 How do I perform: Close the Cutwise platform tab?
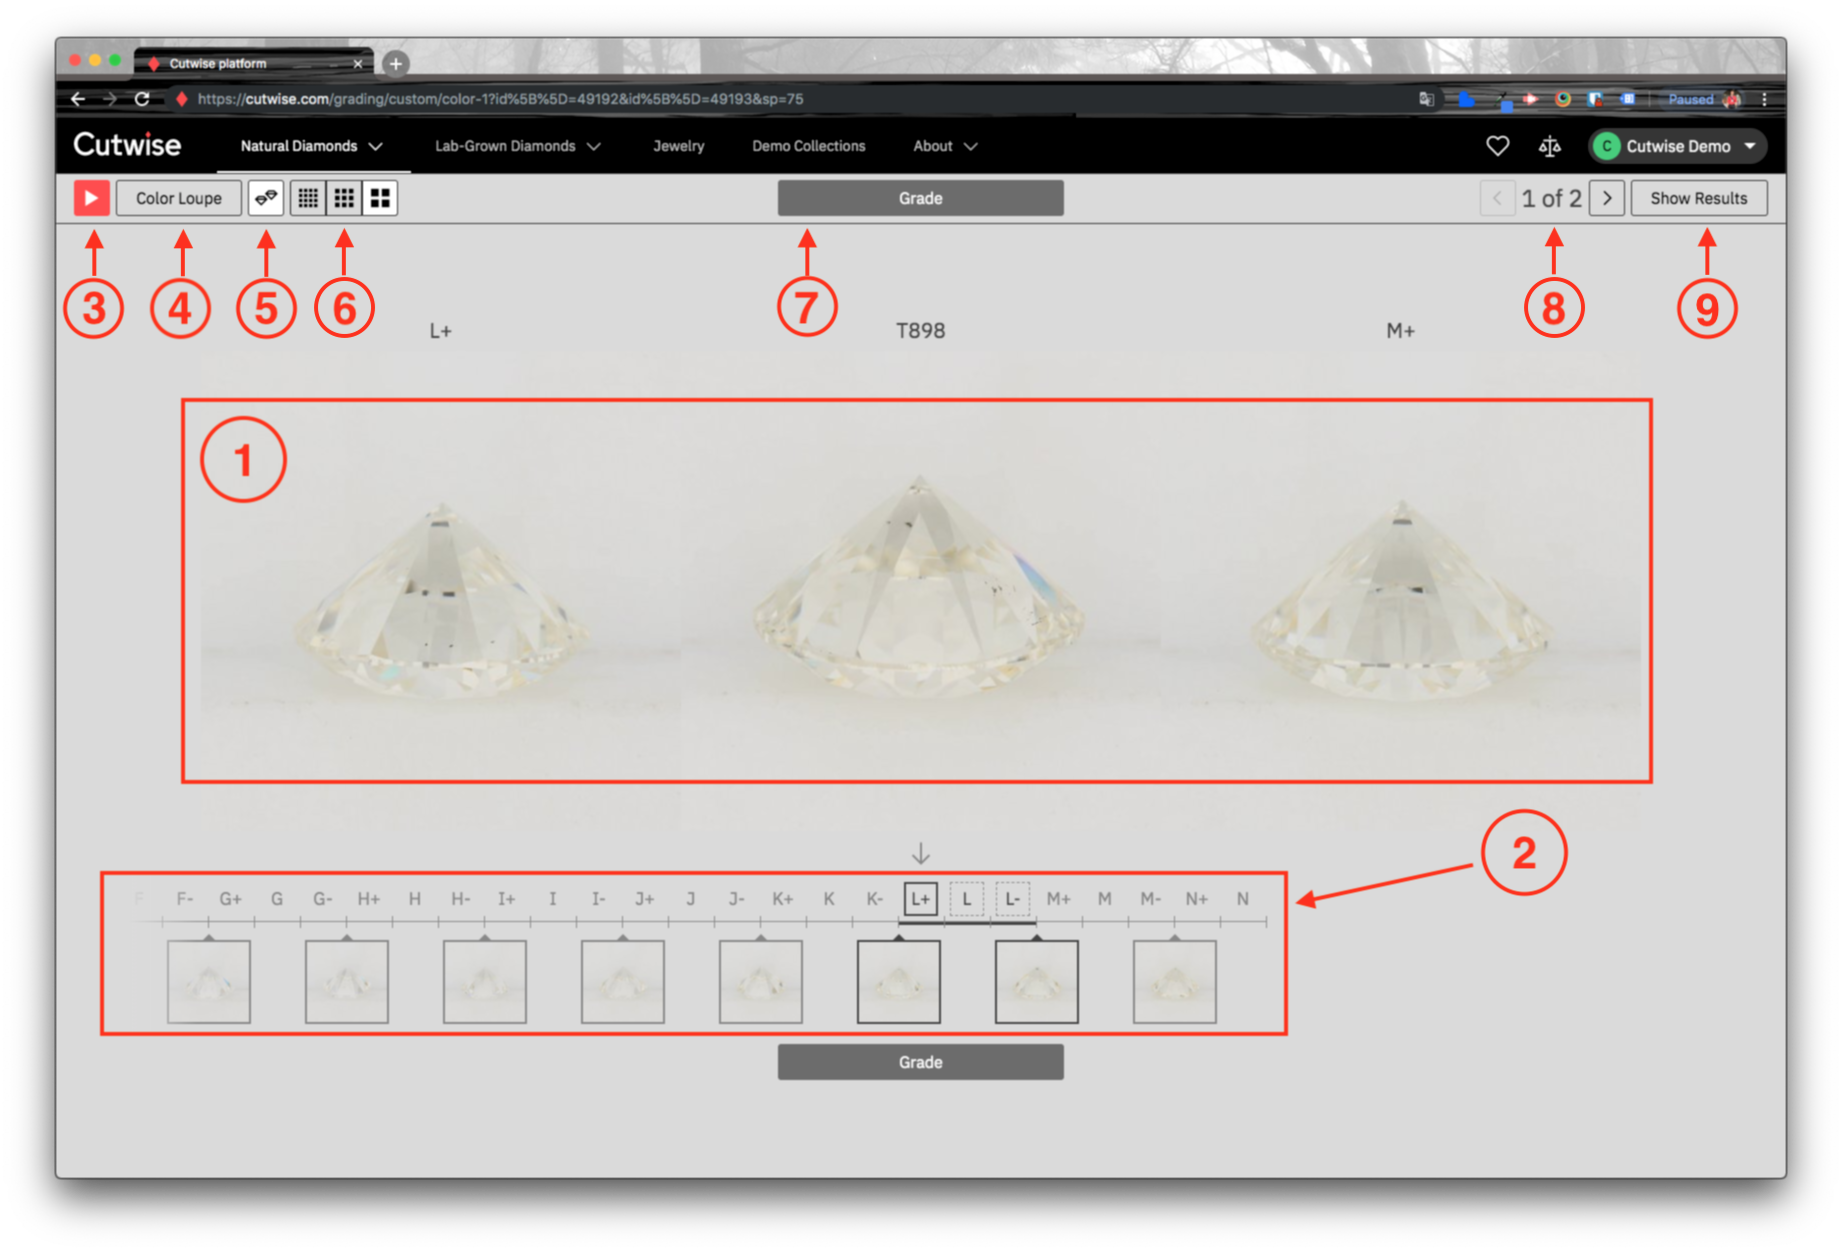[x=358, y=63]
